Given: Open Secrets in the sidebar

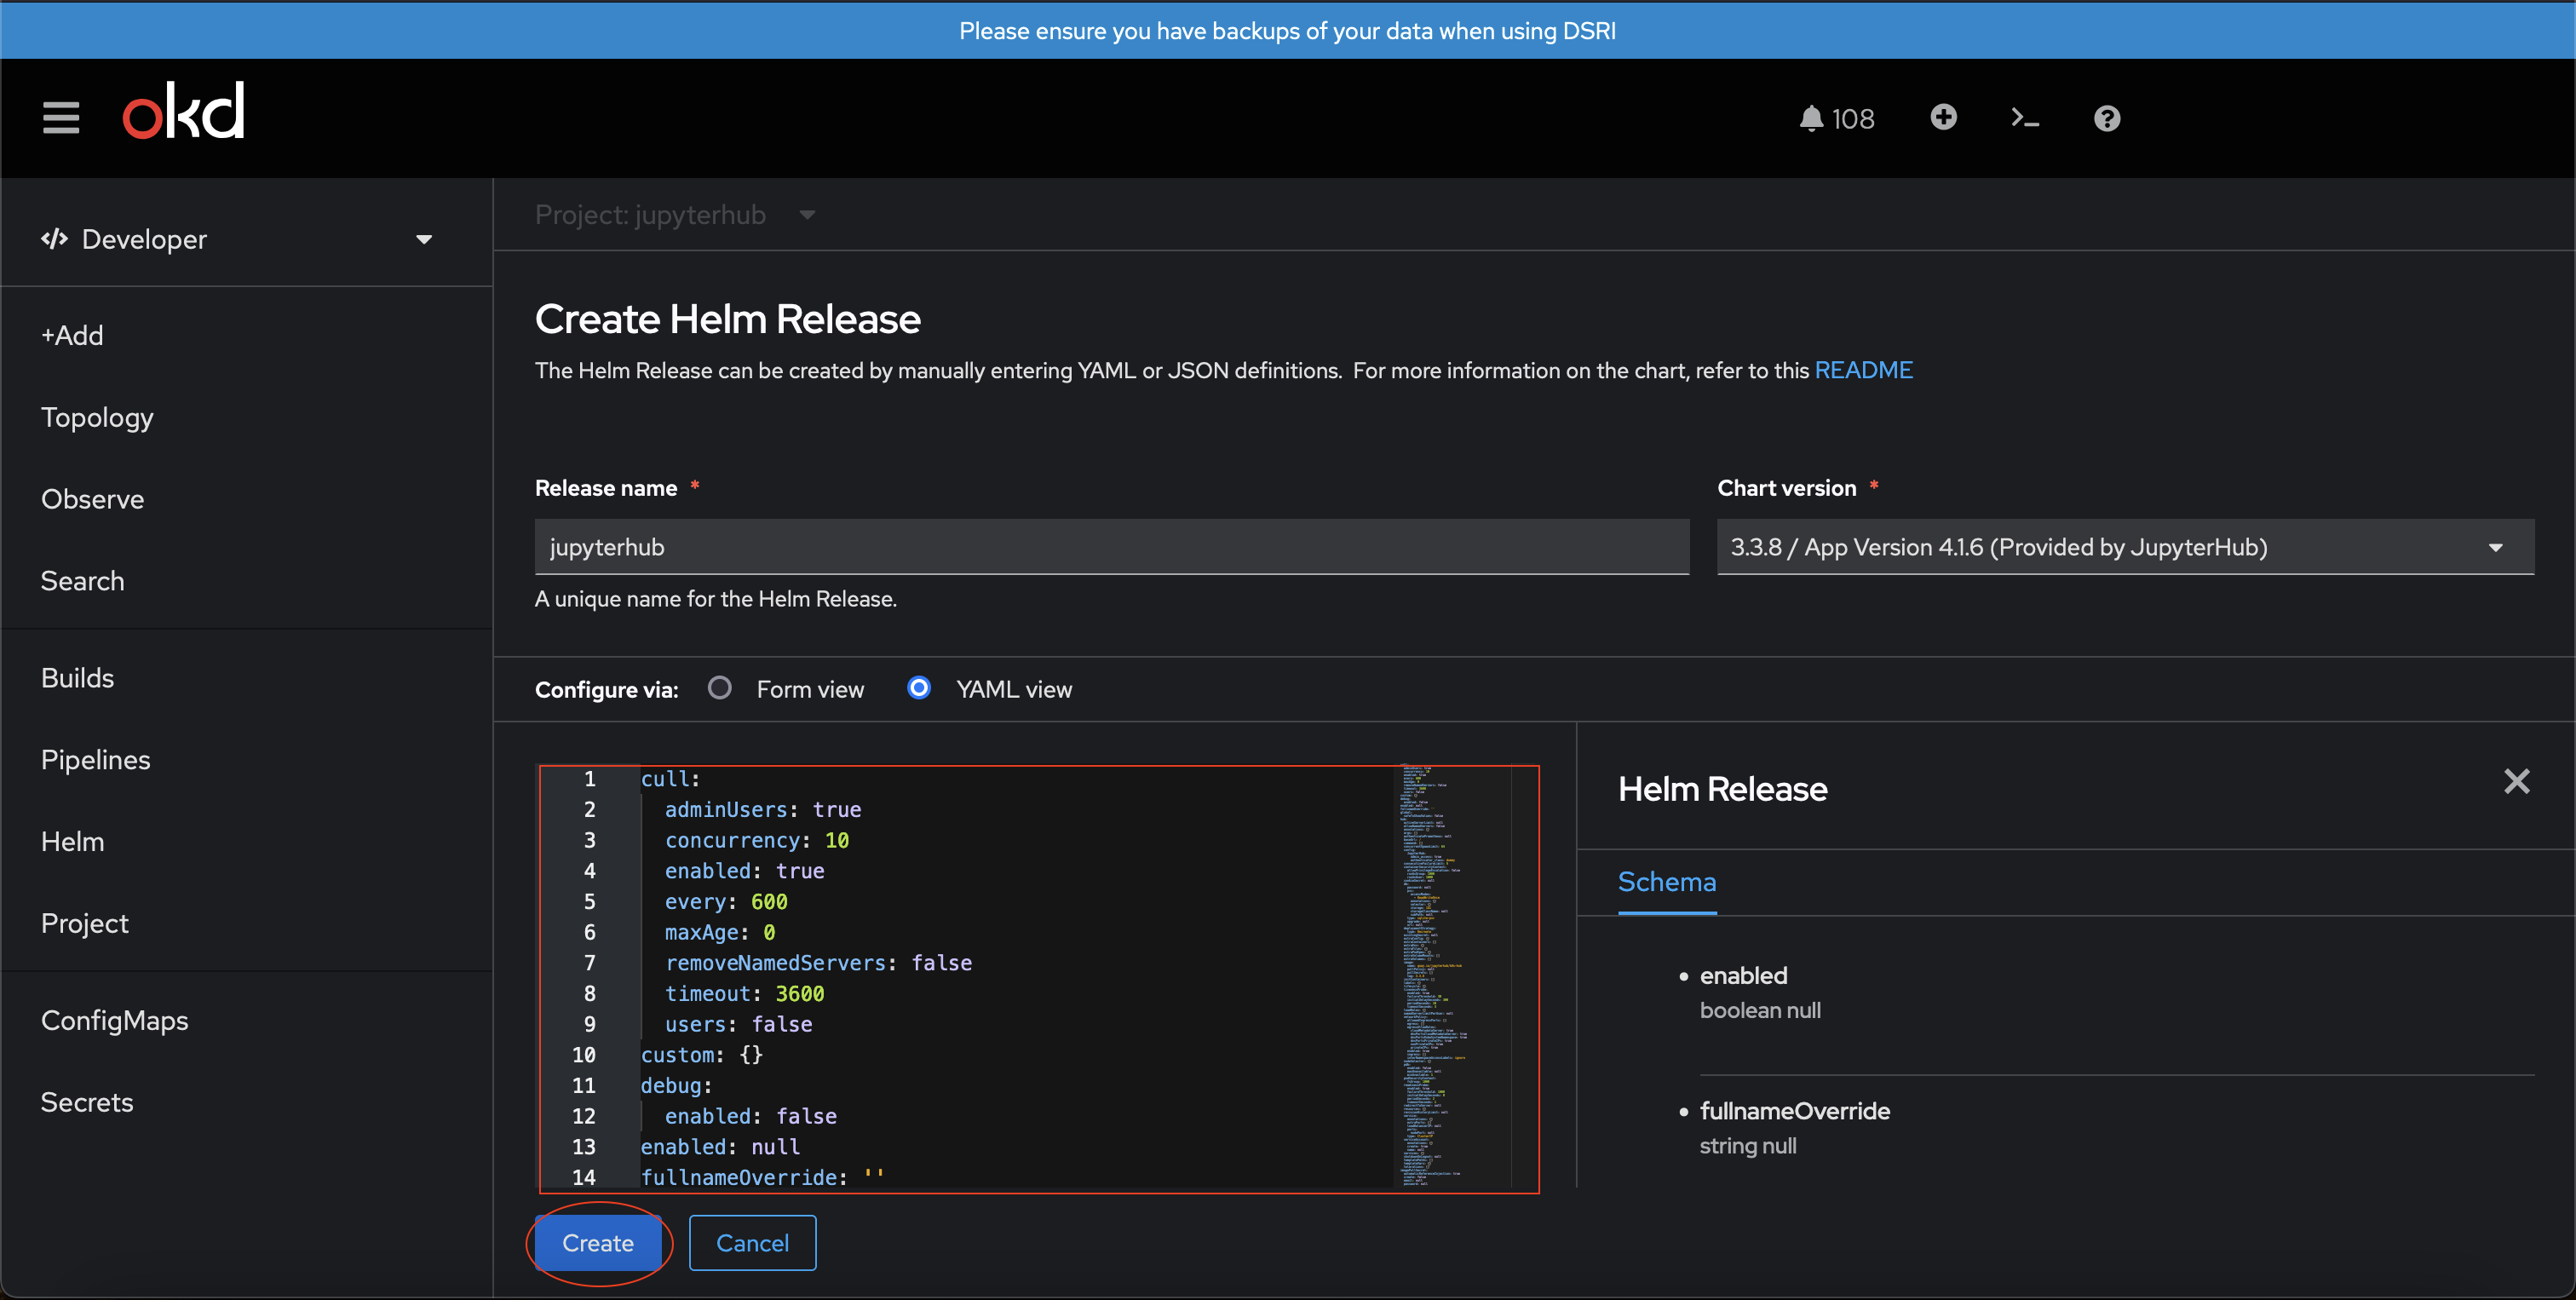Looking at the screenshot, I should [86, 1102].
